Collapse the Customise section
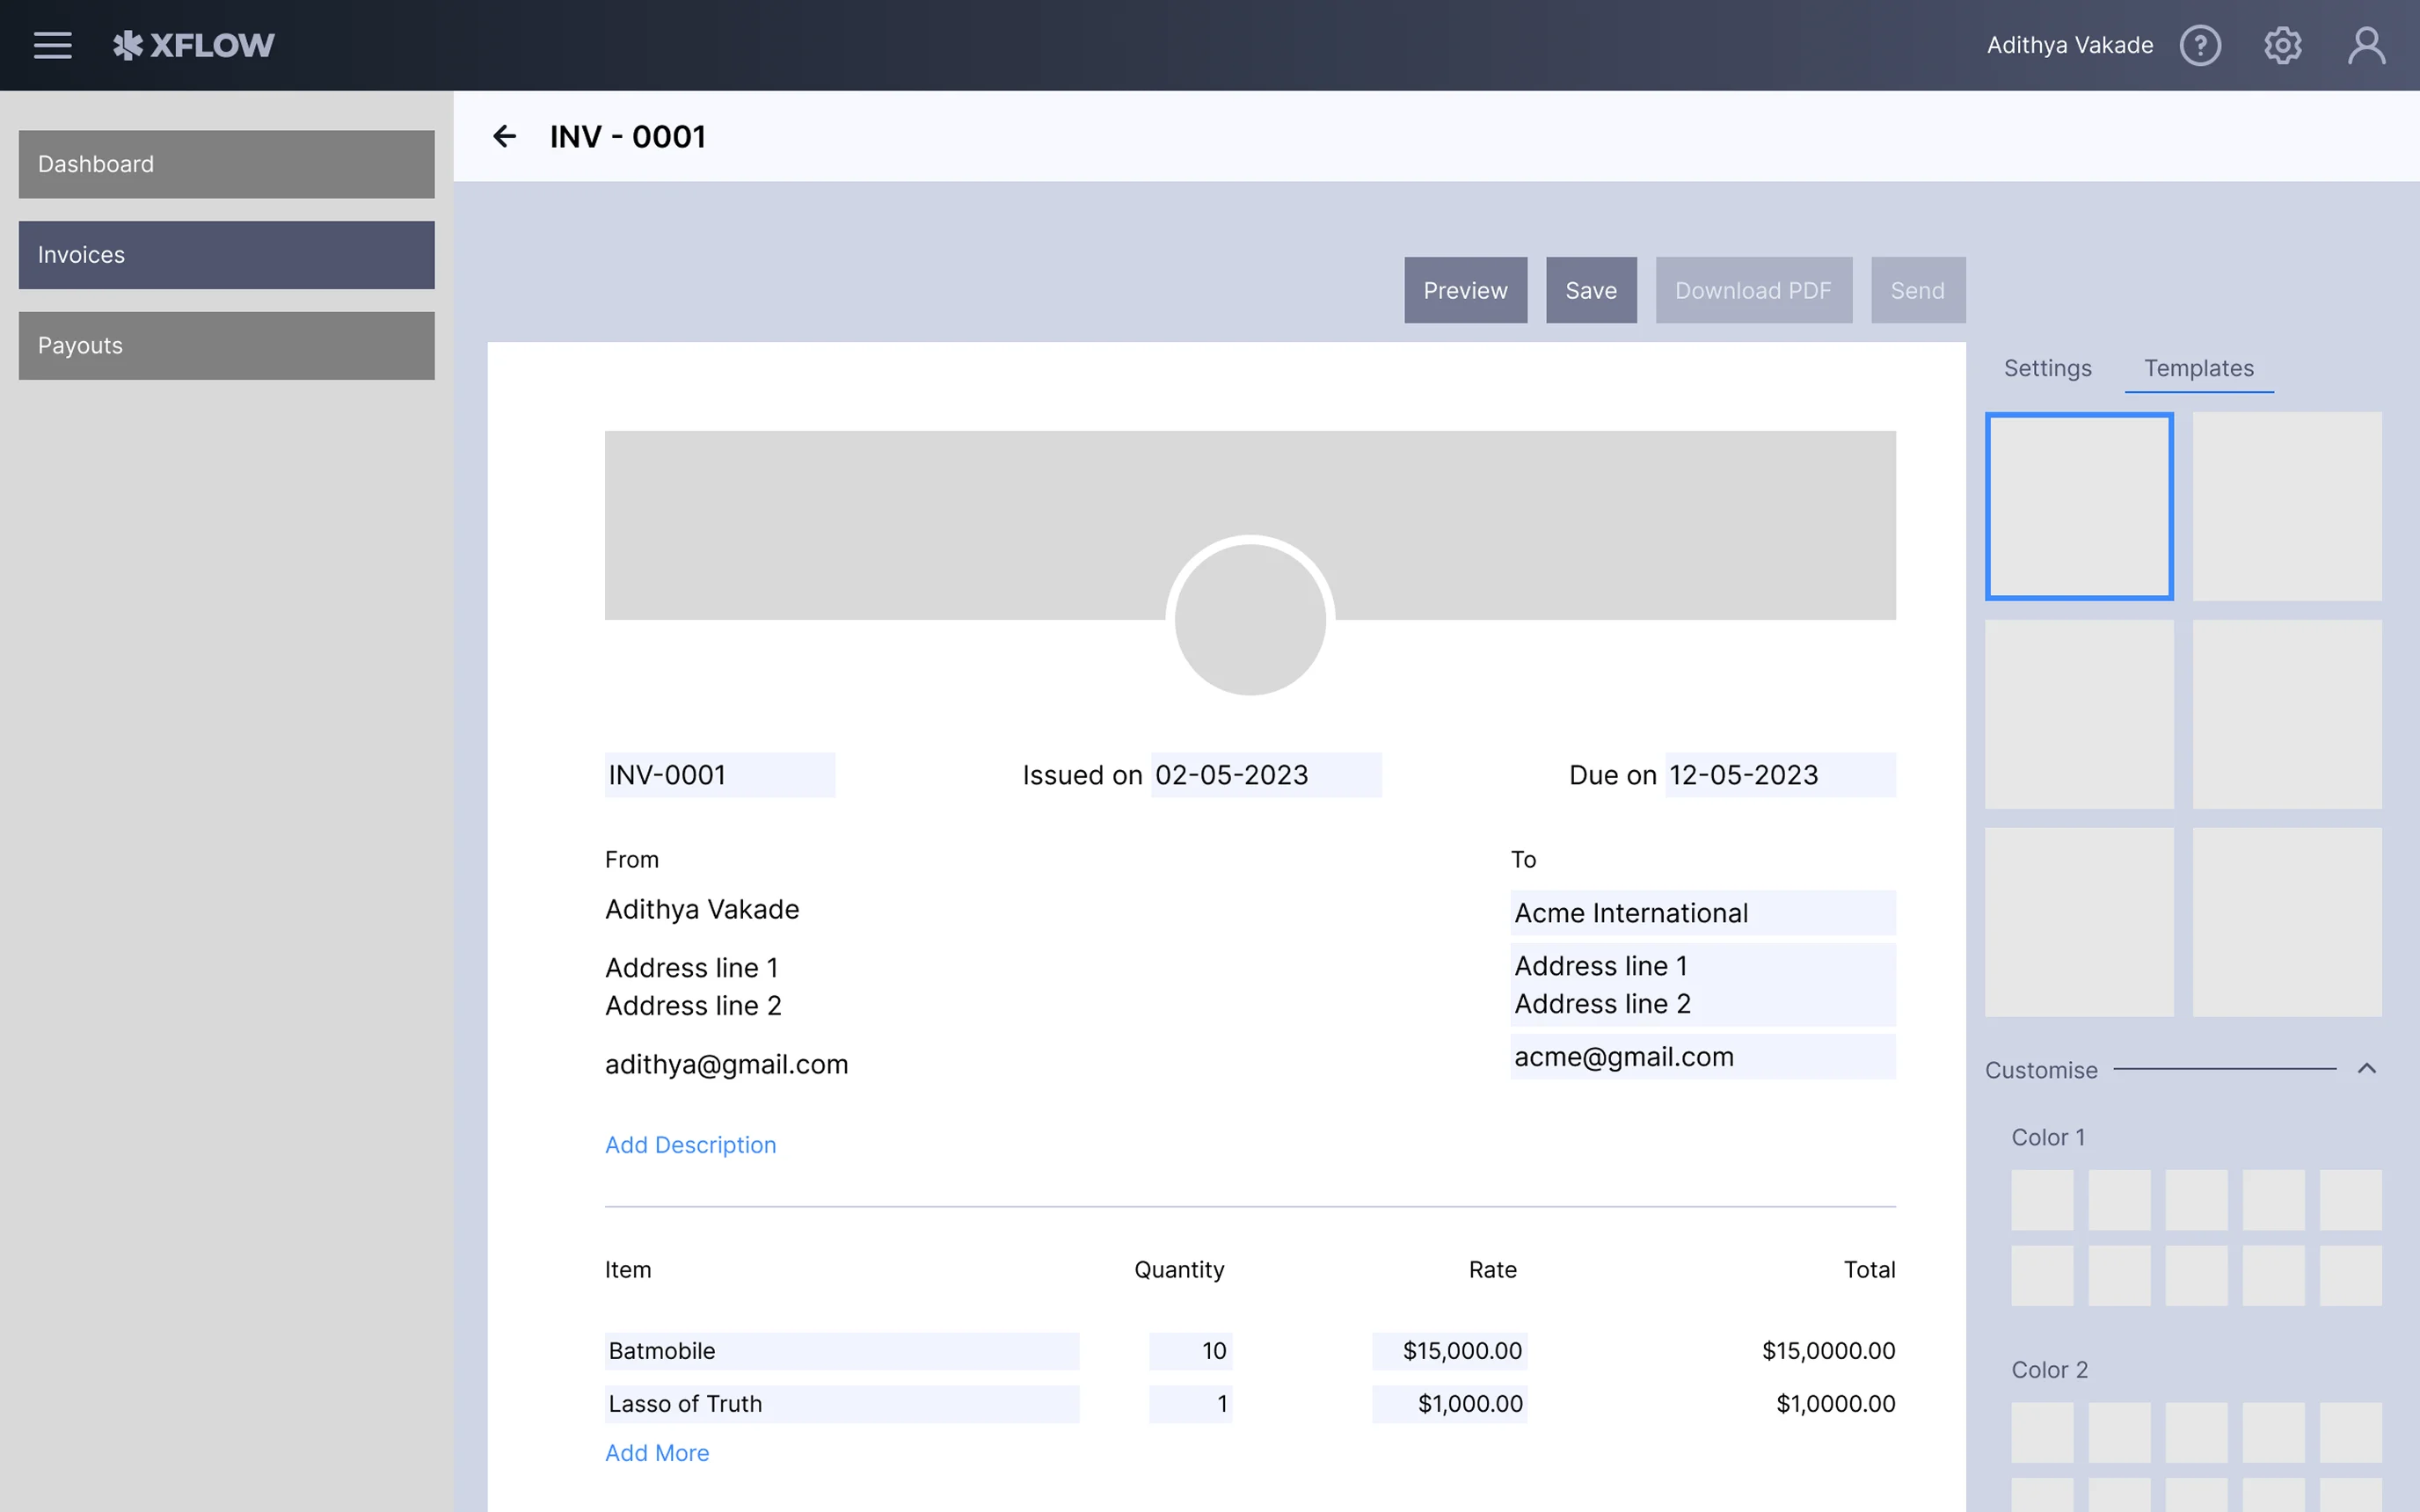Image resolution: width=2420 pixels, height=1512 pixels. [x=2367, y=1069]
